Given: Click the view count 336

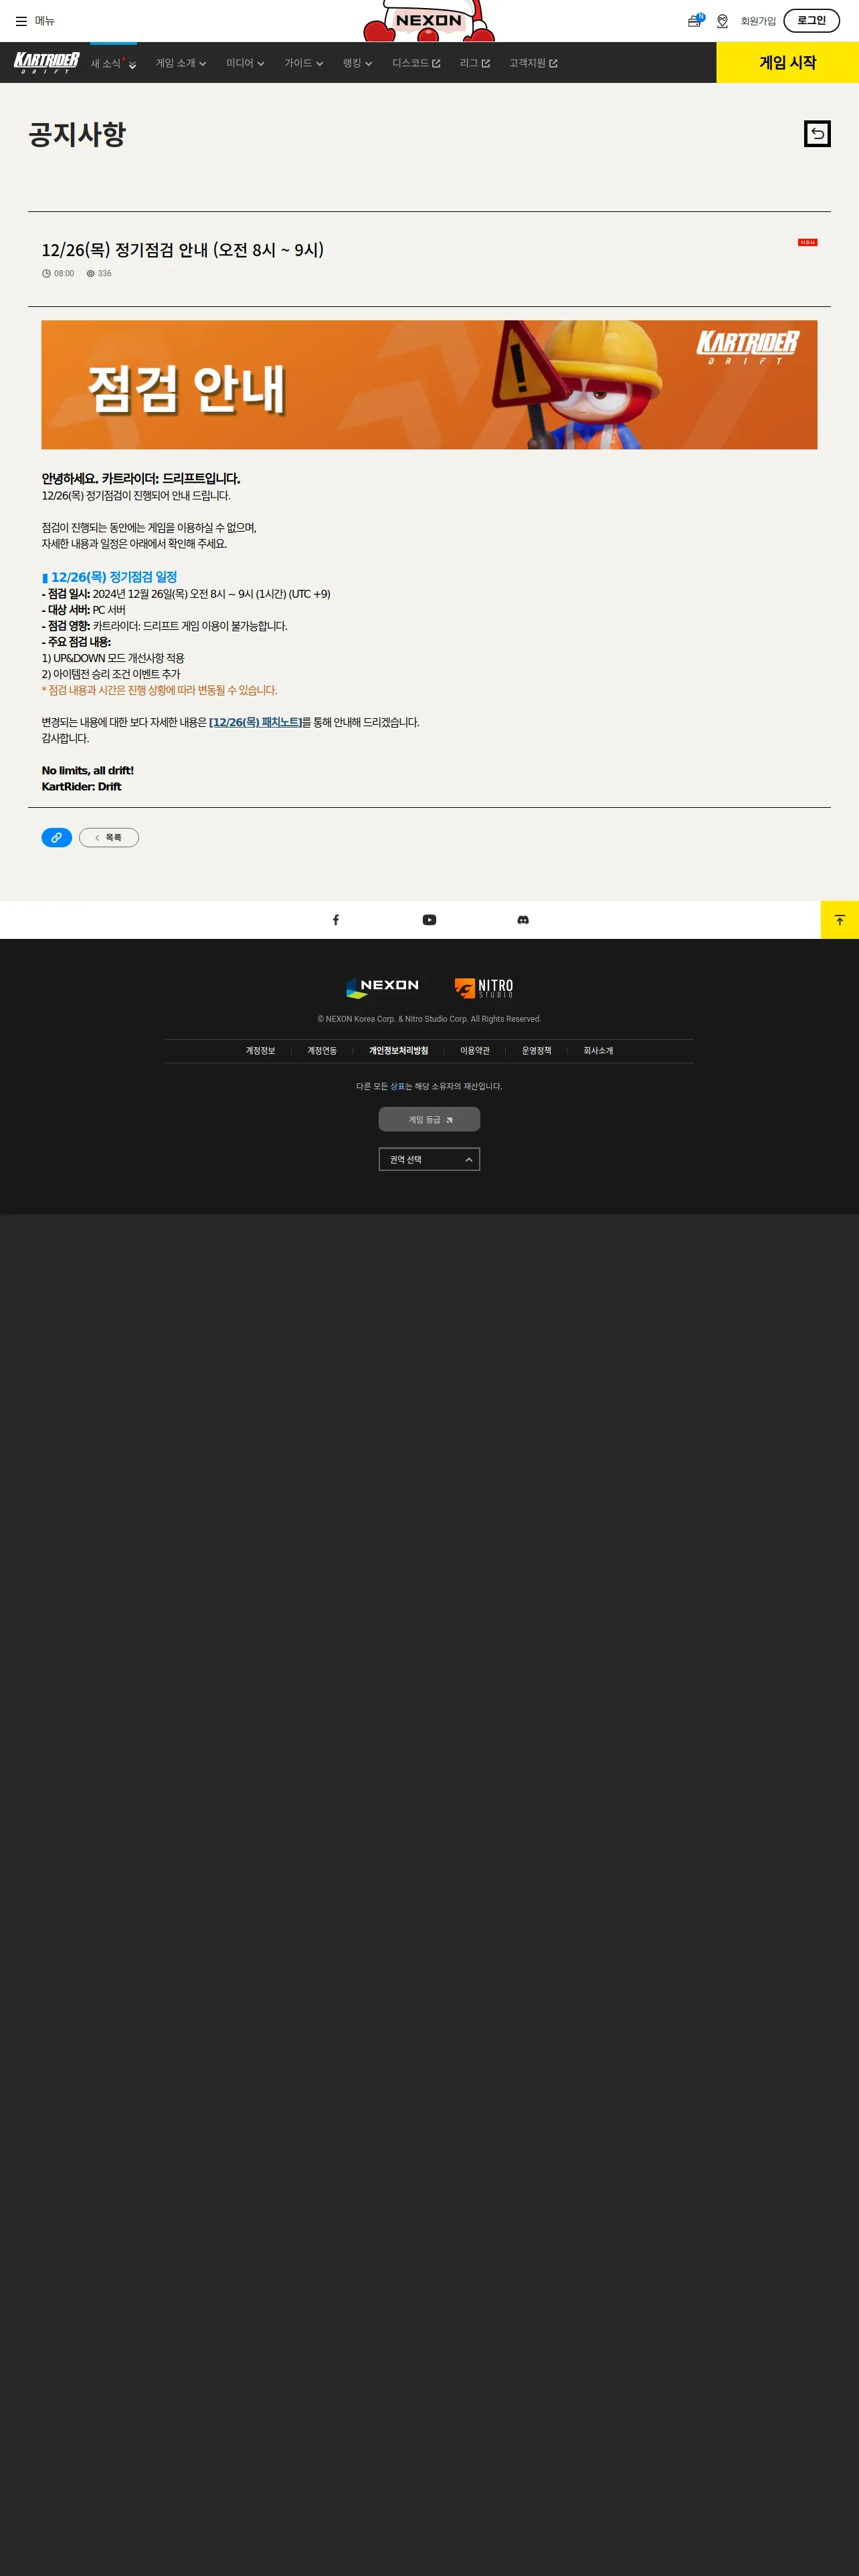Looking at the screenshot, I should (99, 273).
